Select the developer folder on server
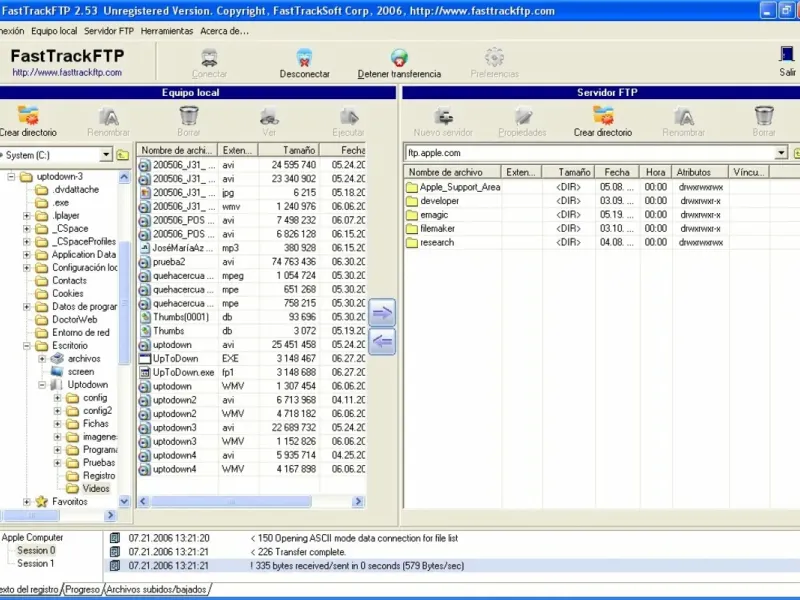Viewport: 800px width, 600px height. [x=439, y=201]
